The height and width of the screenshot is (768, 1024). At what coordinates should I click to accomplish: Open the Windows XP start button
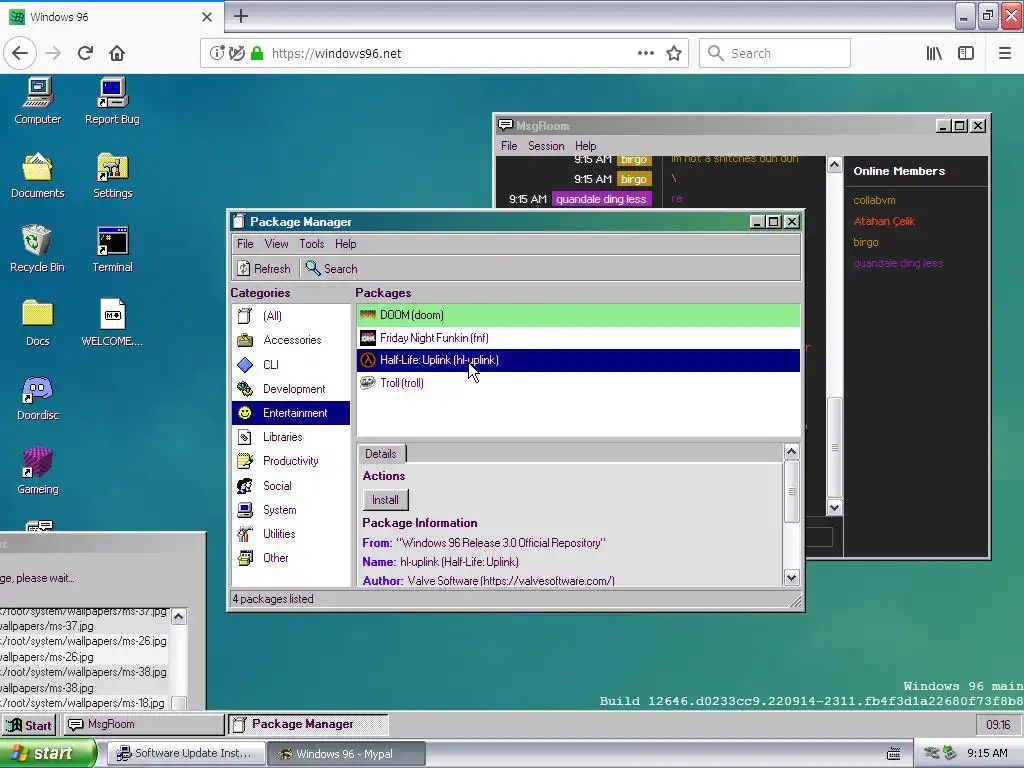48,753
